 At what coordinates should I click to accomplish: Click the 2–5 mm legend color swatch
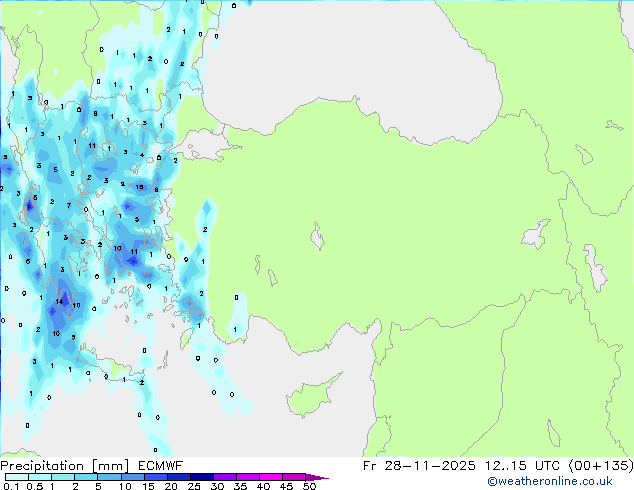pos(86,477)
